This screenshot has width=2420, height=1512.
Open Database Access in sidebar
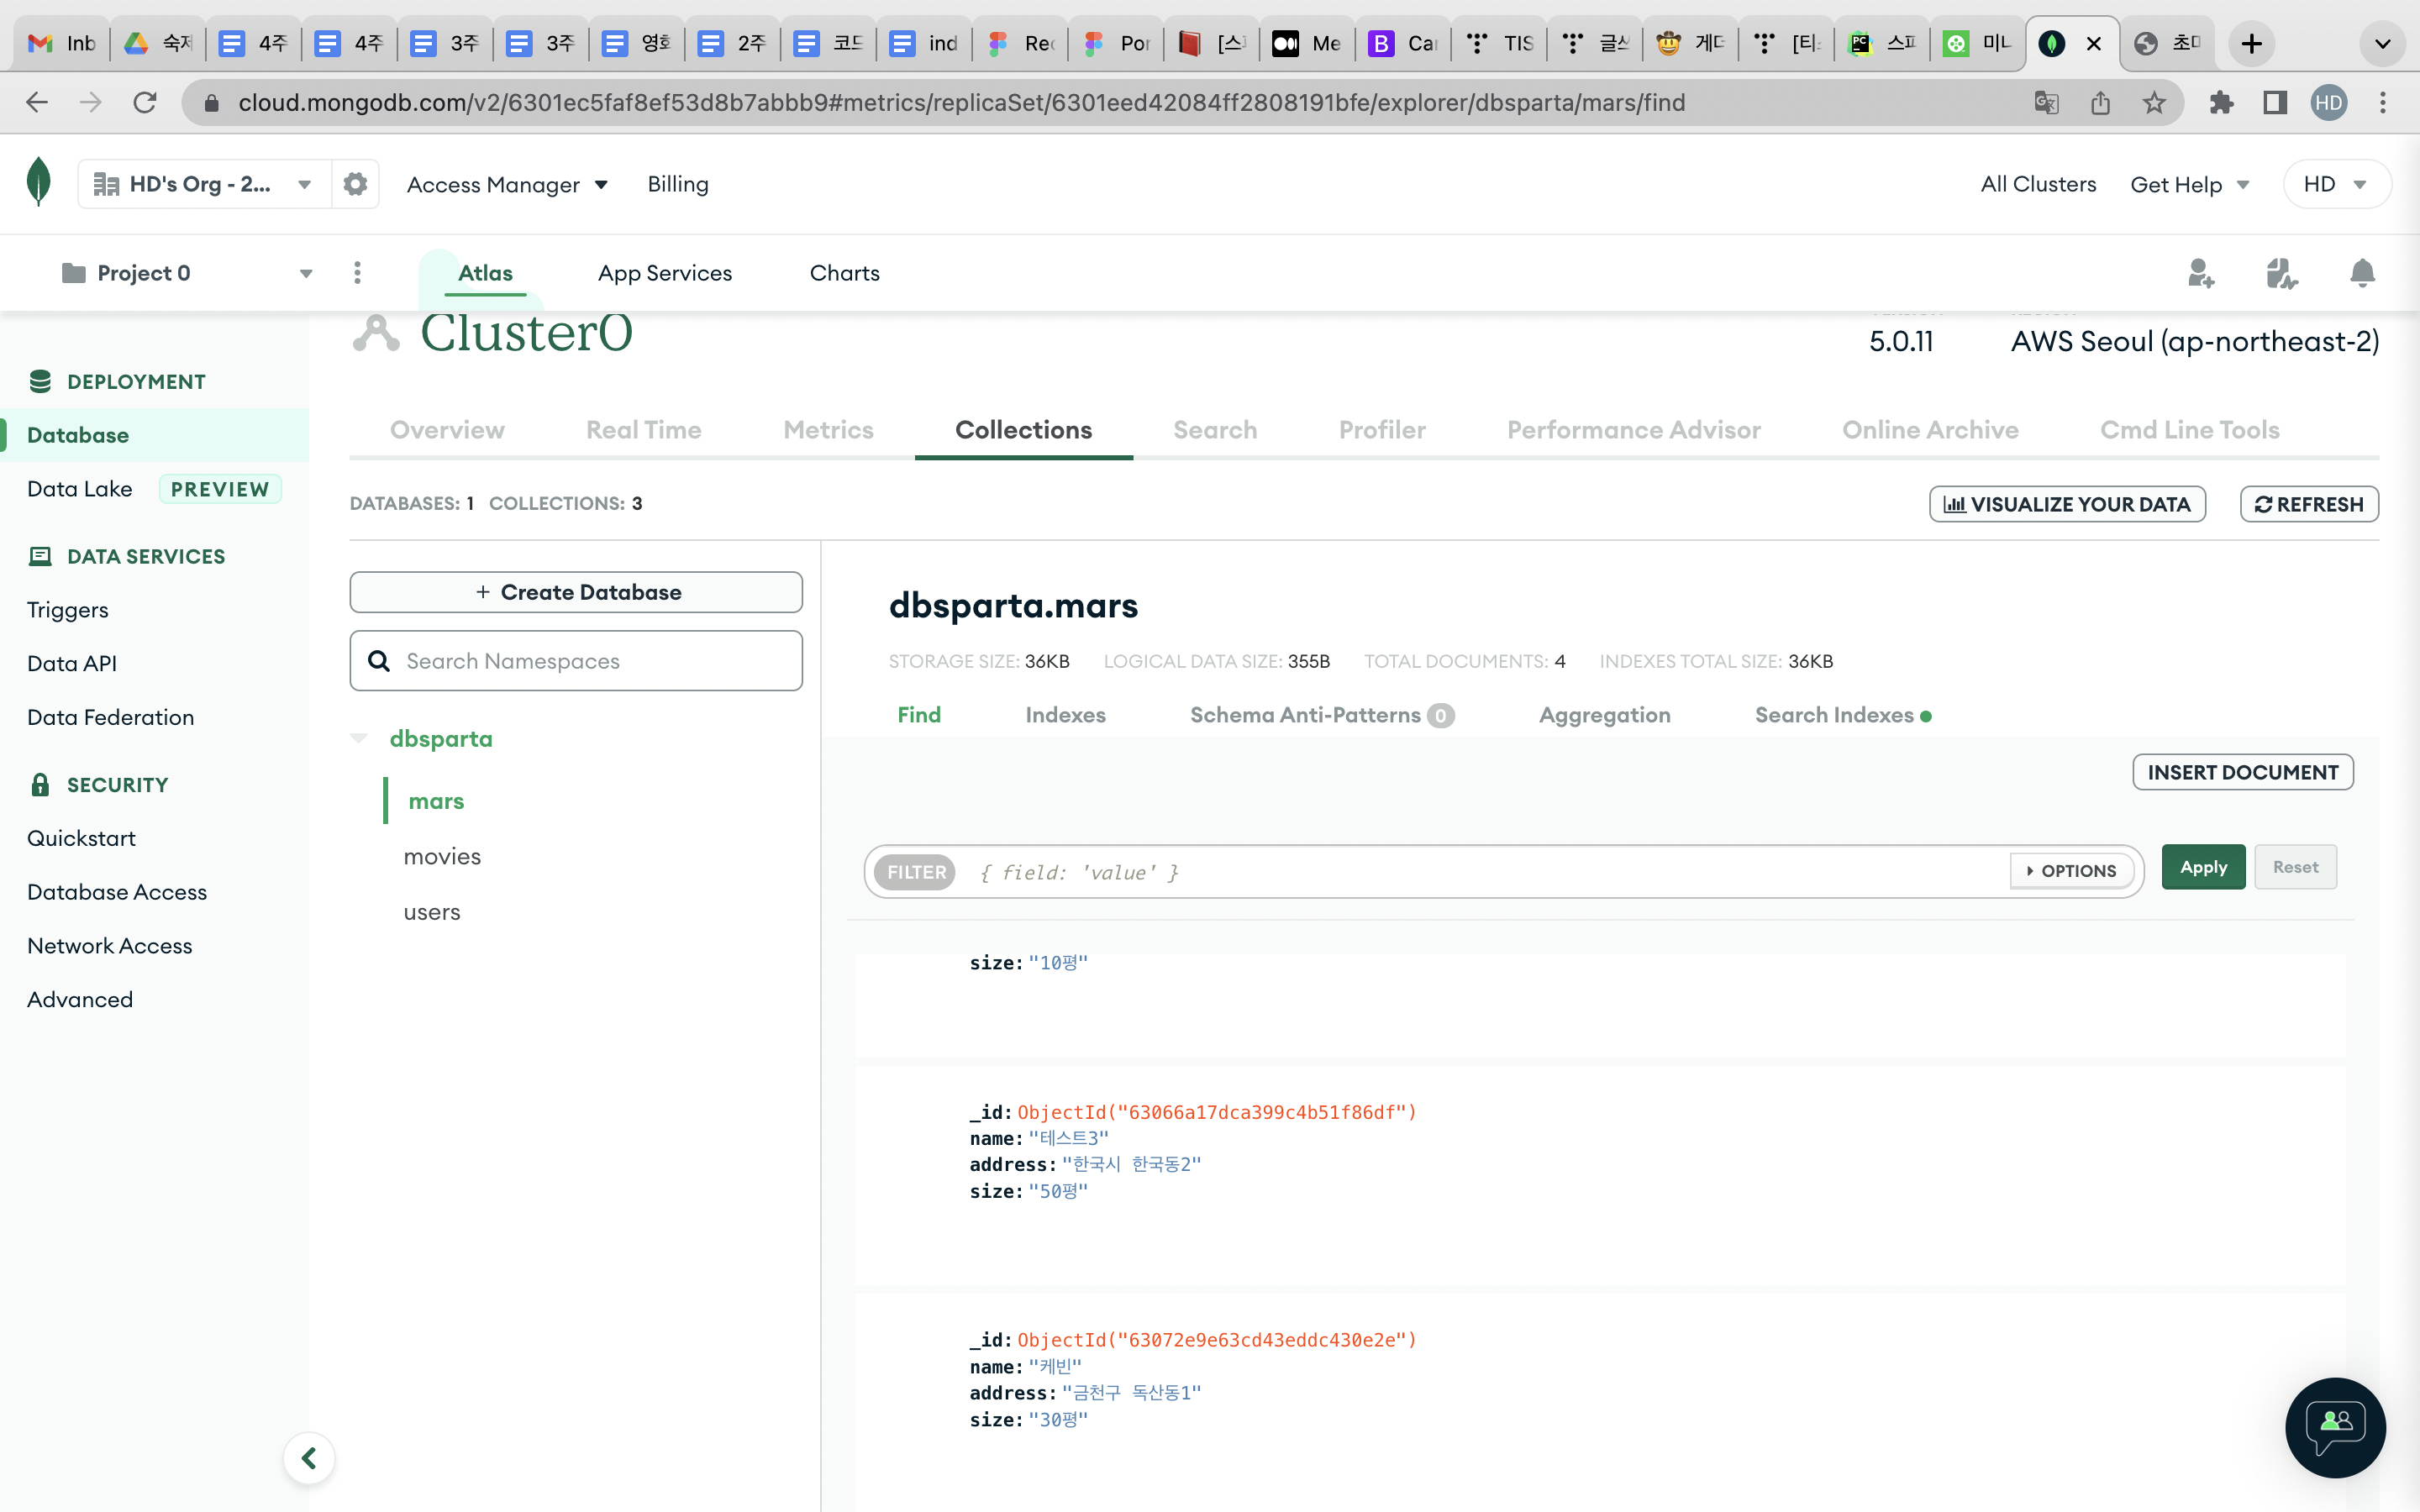click(117, 892)
